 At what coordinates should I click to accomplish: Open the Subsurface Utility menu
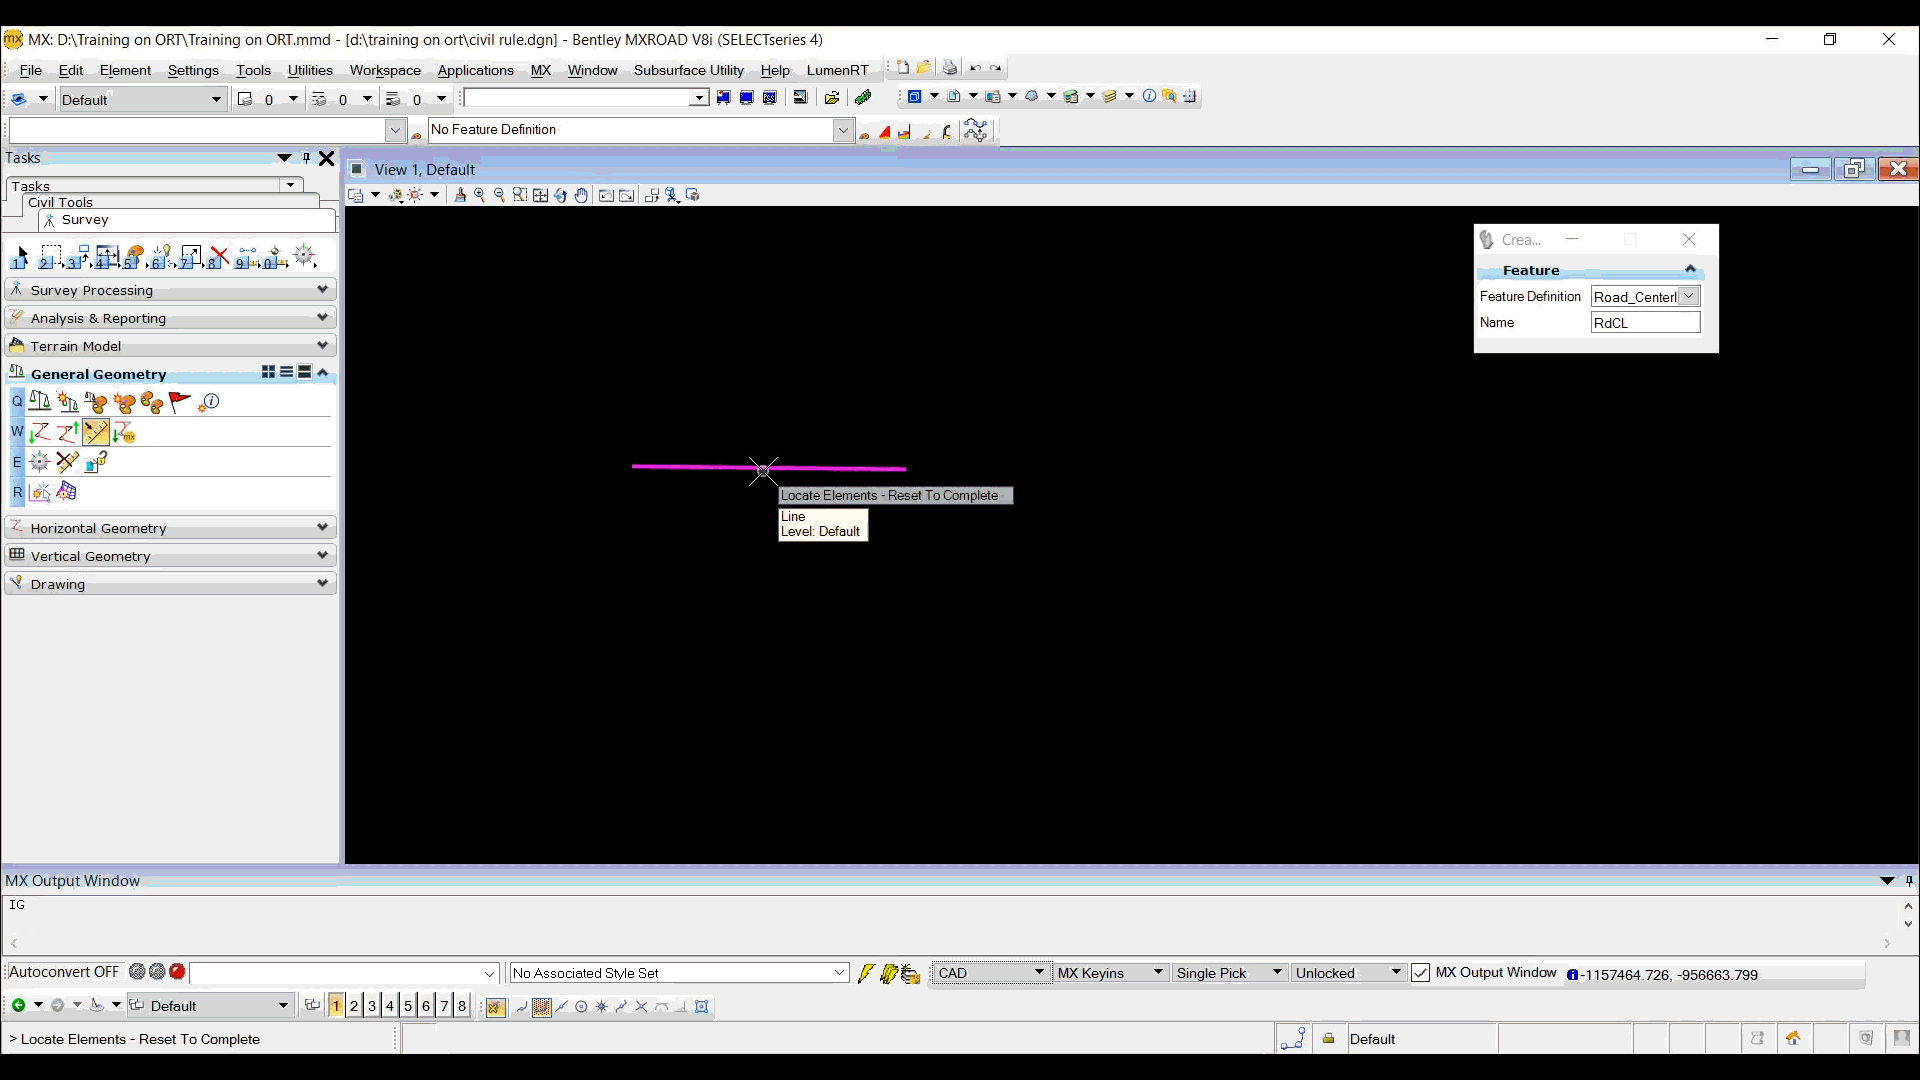[x=688, y=70]
